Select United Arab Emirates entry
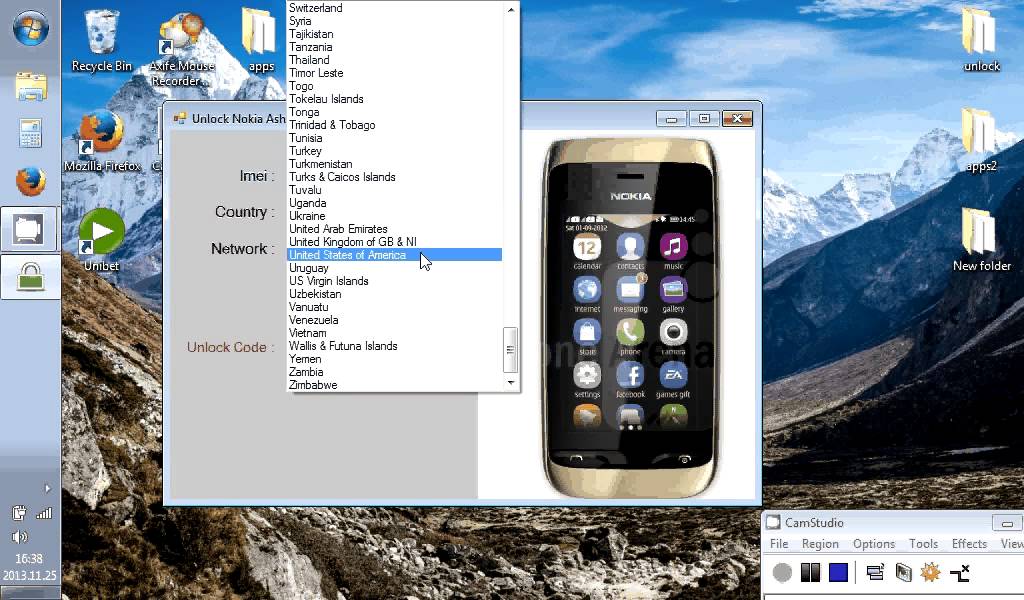The image size is (1024, 600). coord(394,229)
